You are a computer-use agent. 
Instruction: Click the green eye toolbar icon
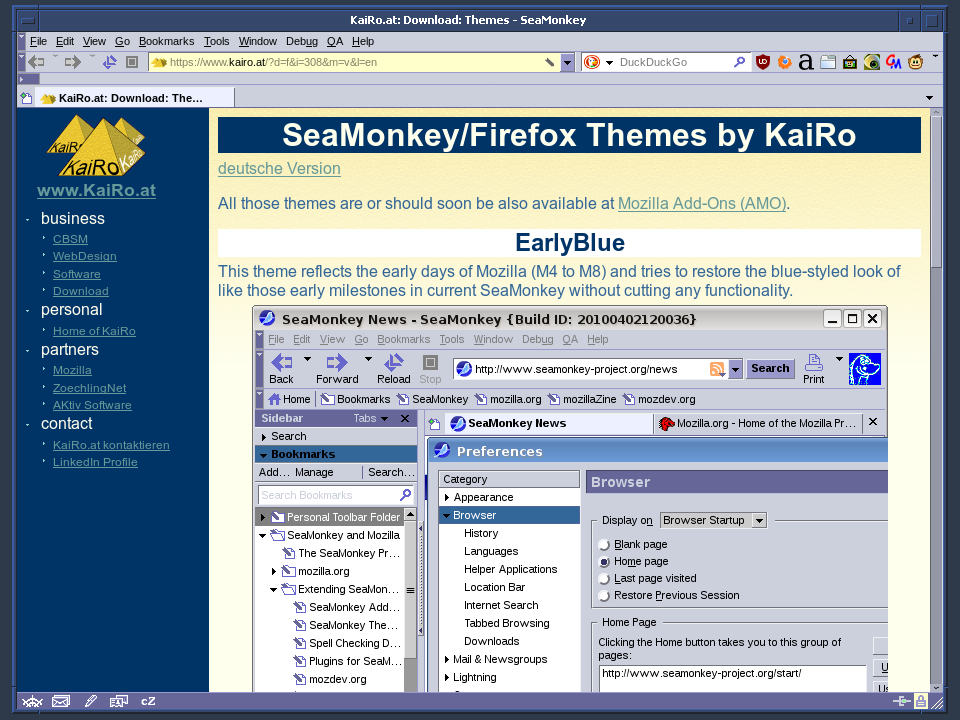tap(872, 62)
